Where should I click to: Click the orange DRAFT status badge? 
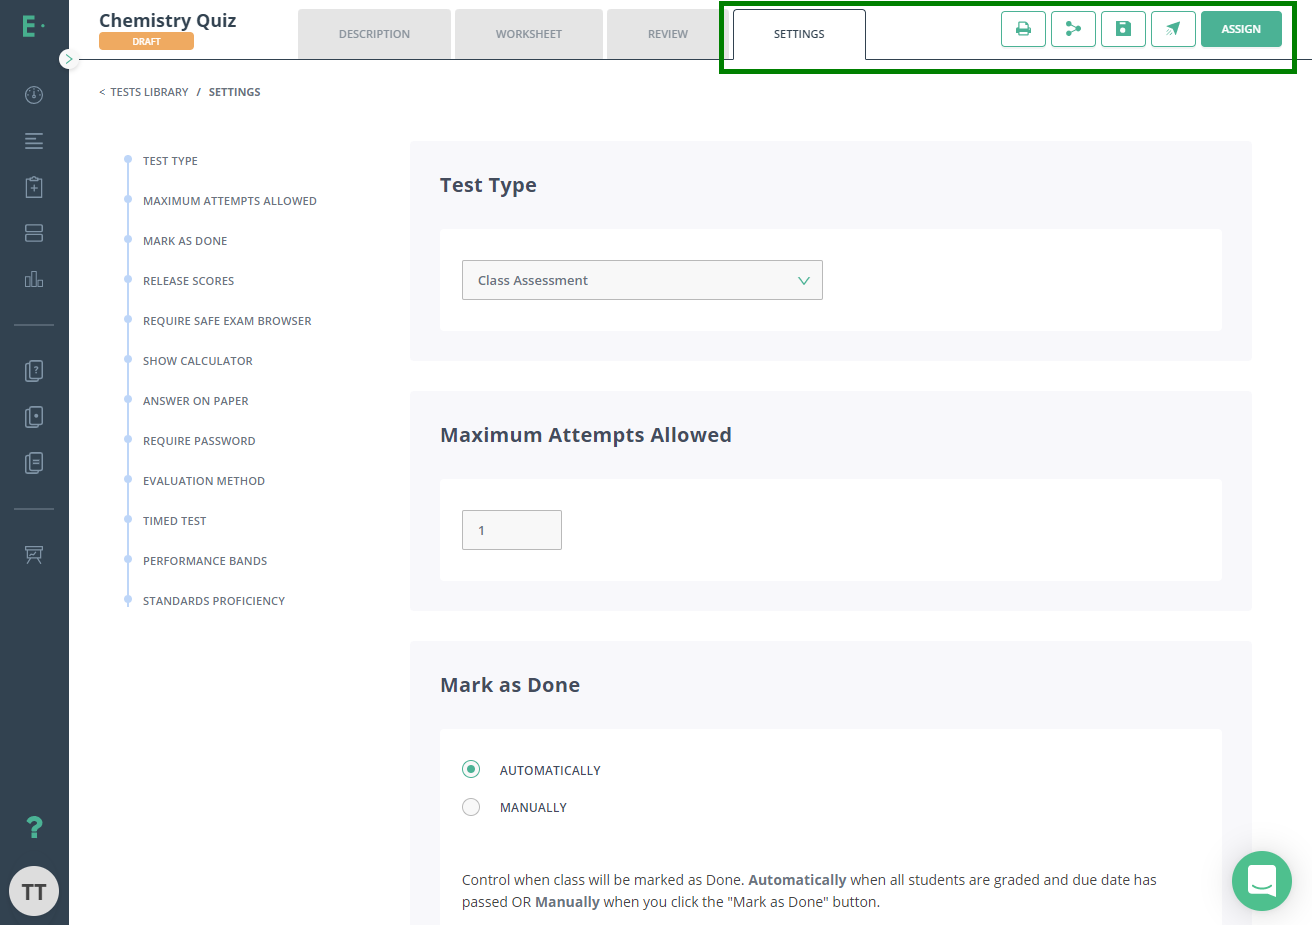(146, 42)
